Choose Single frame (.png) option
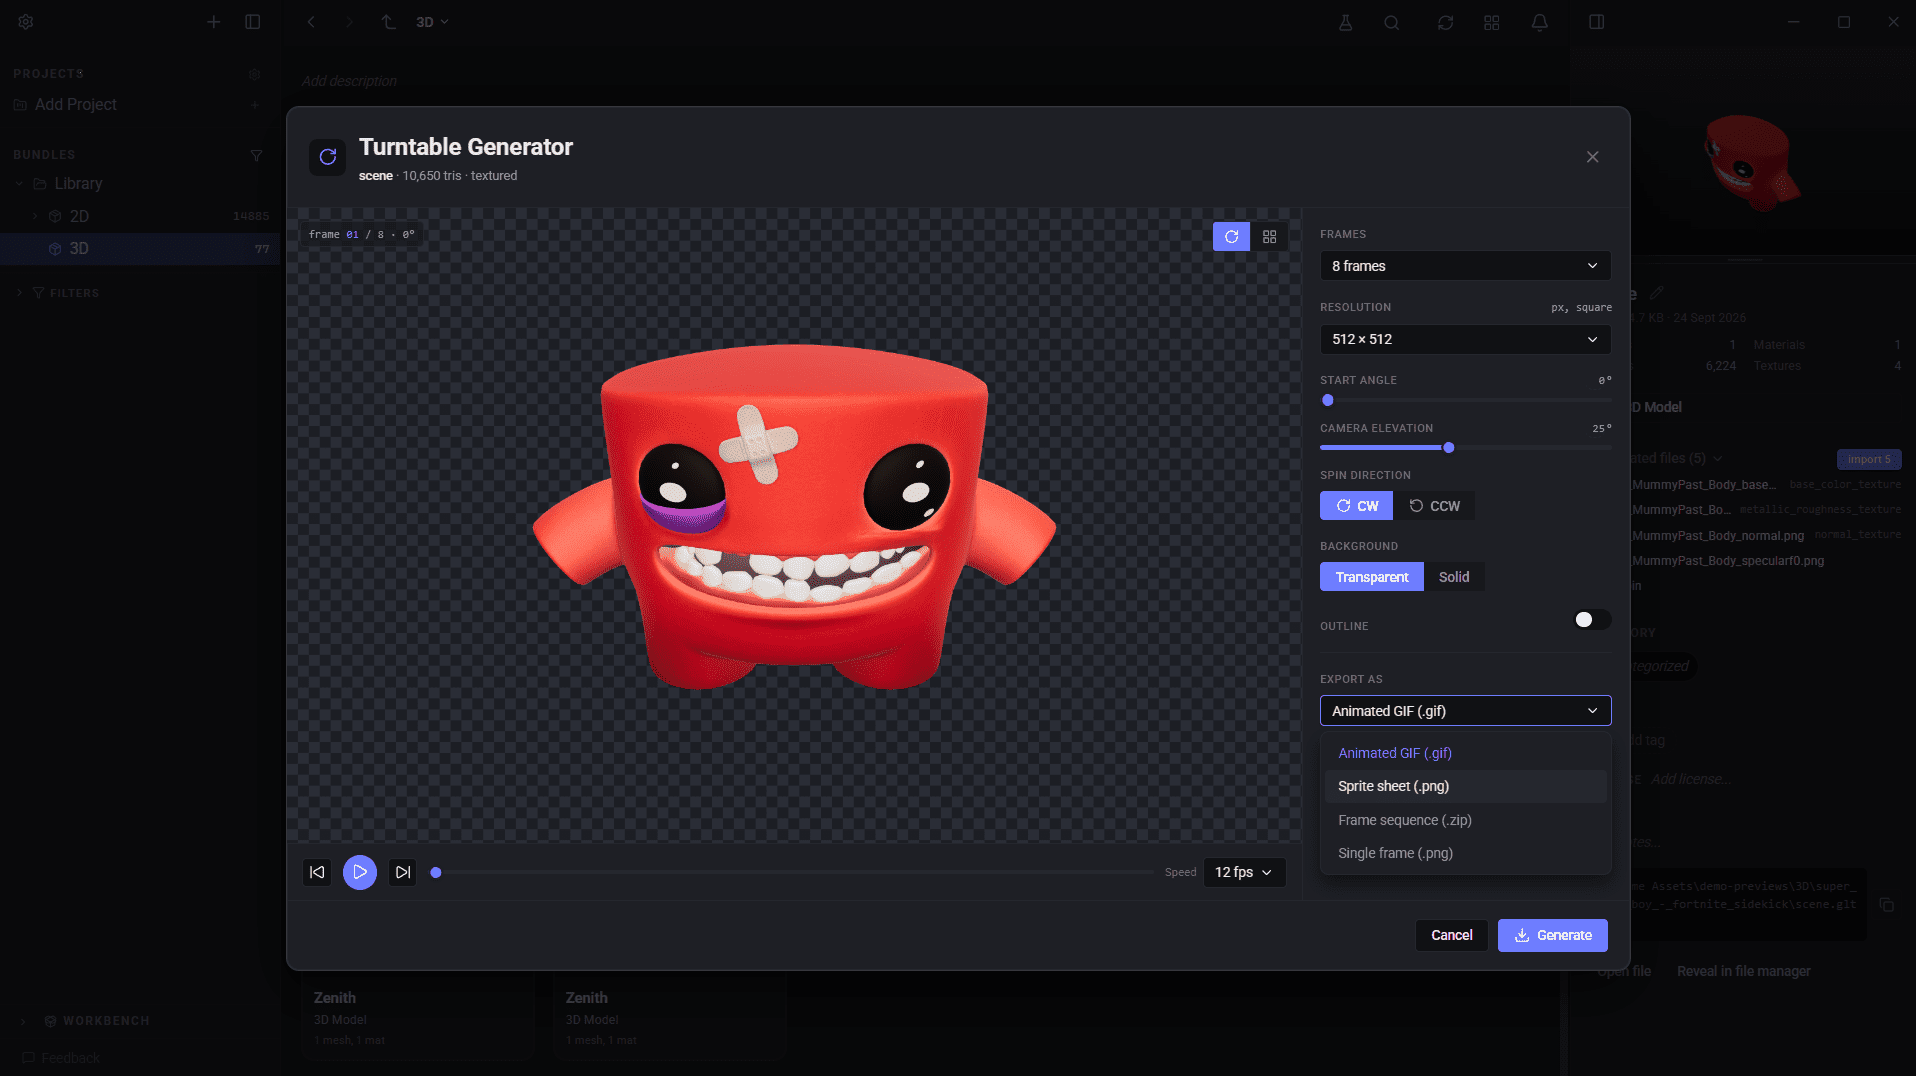The height and width of the screenshot is (1076, 1916). [1465, 853]
